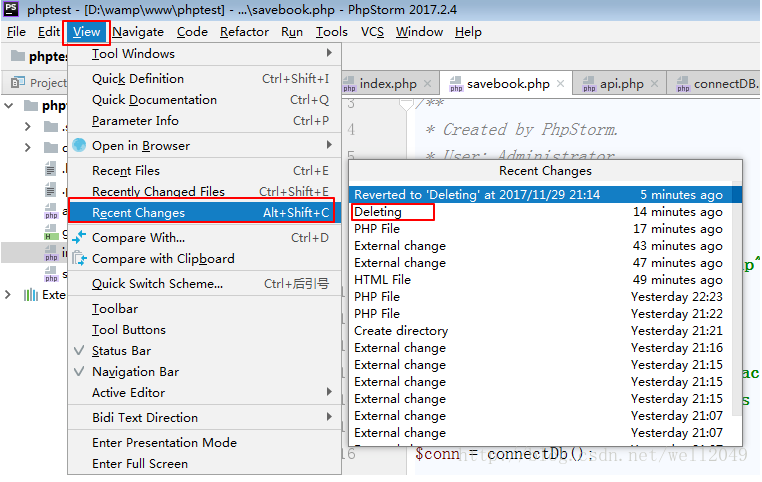Open the Code menu

(192, 32)
